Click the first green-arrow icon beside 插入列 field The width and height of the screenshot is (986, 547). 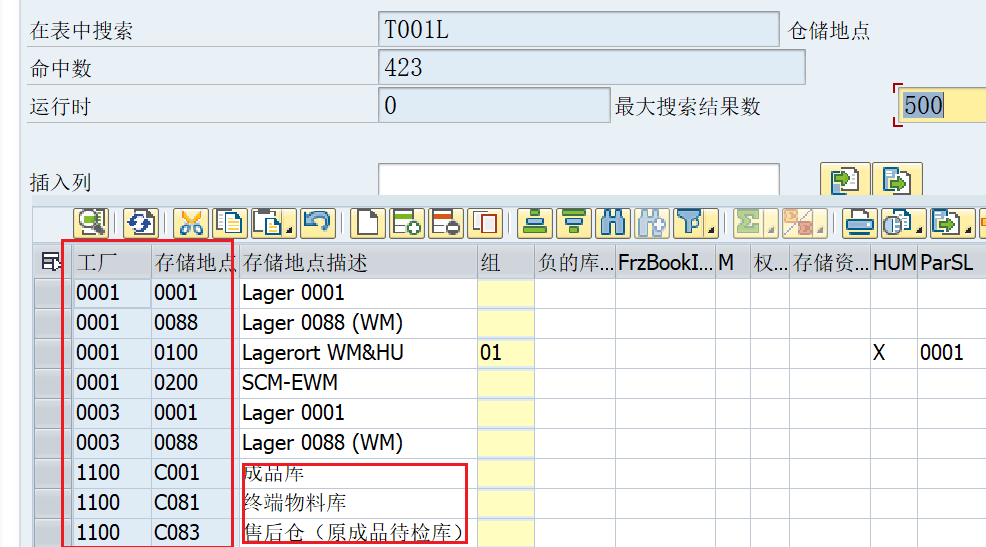click(x=845, y=180)
